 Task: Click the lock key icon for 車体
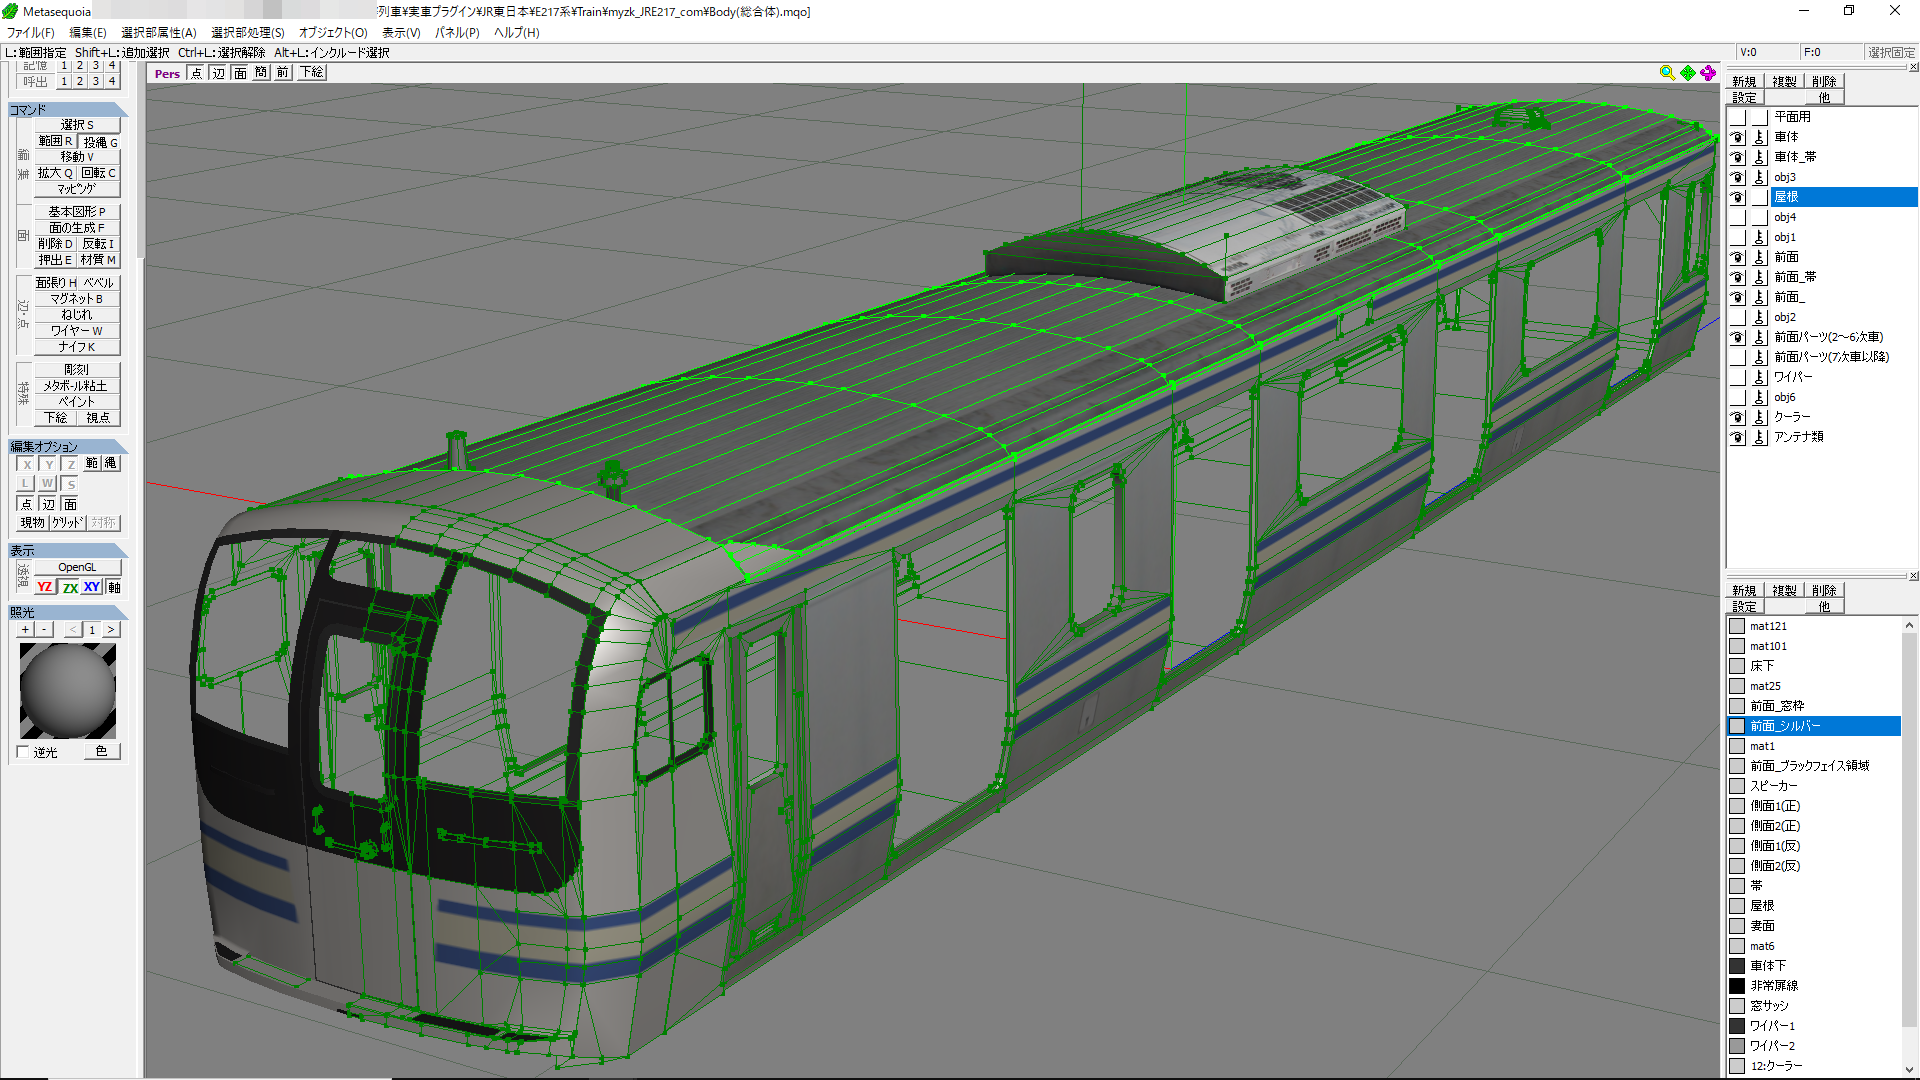pyautogui.click(x=1760, y=137)
